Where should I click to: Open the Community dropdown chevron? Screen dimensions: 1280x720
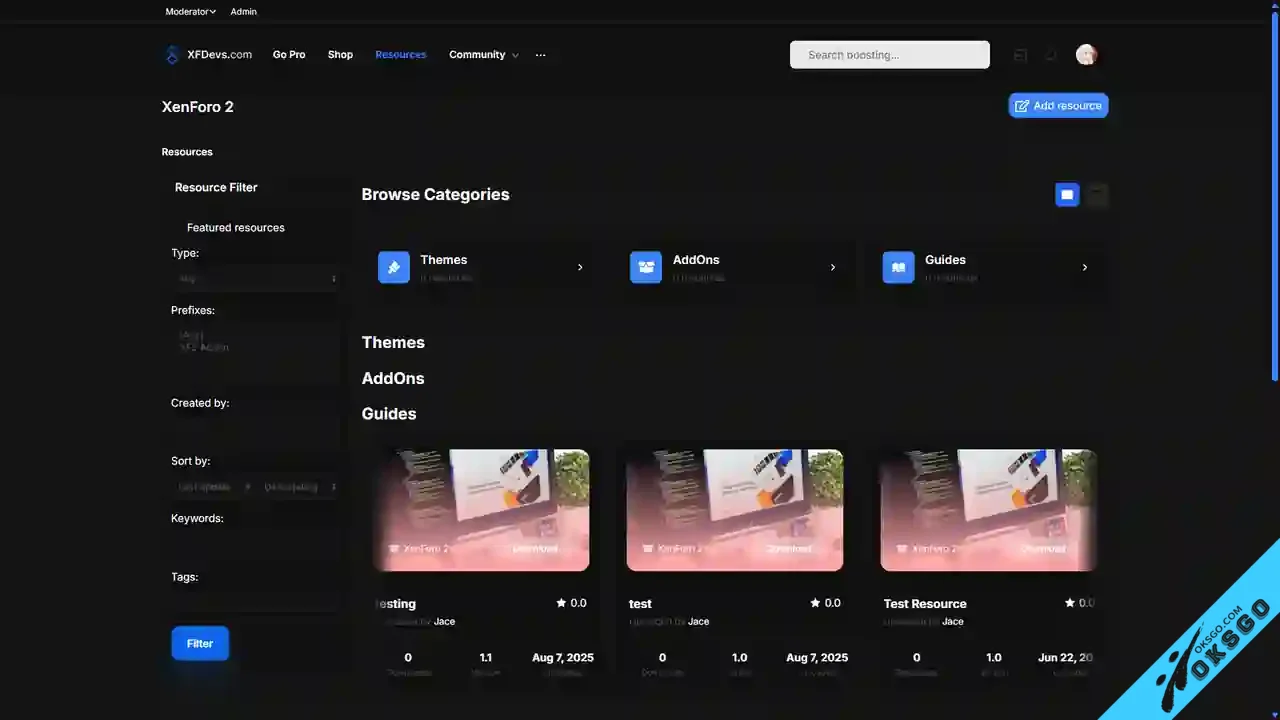[x=514, y=55]
